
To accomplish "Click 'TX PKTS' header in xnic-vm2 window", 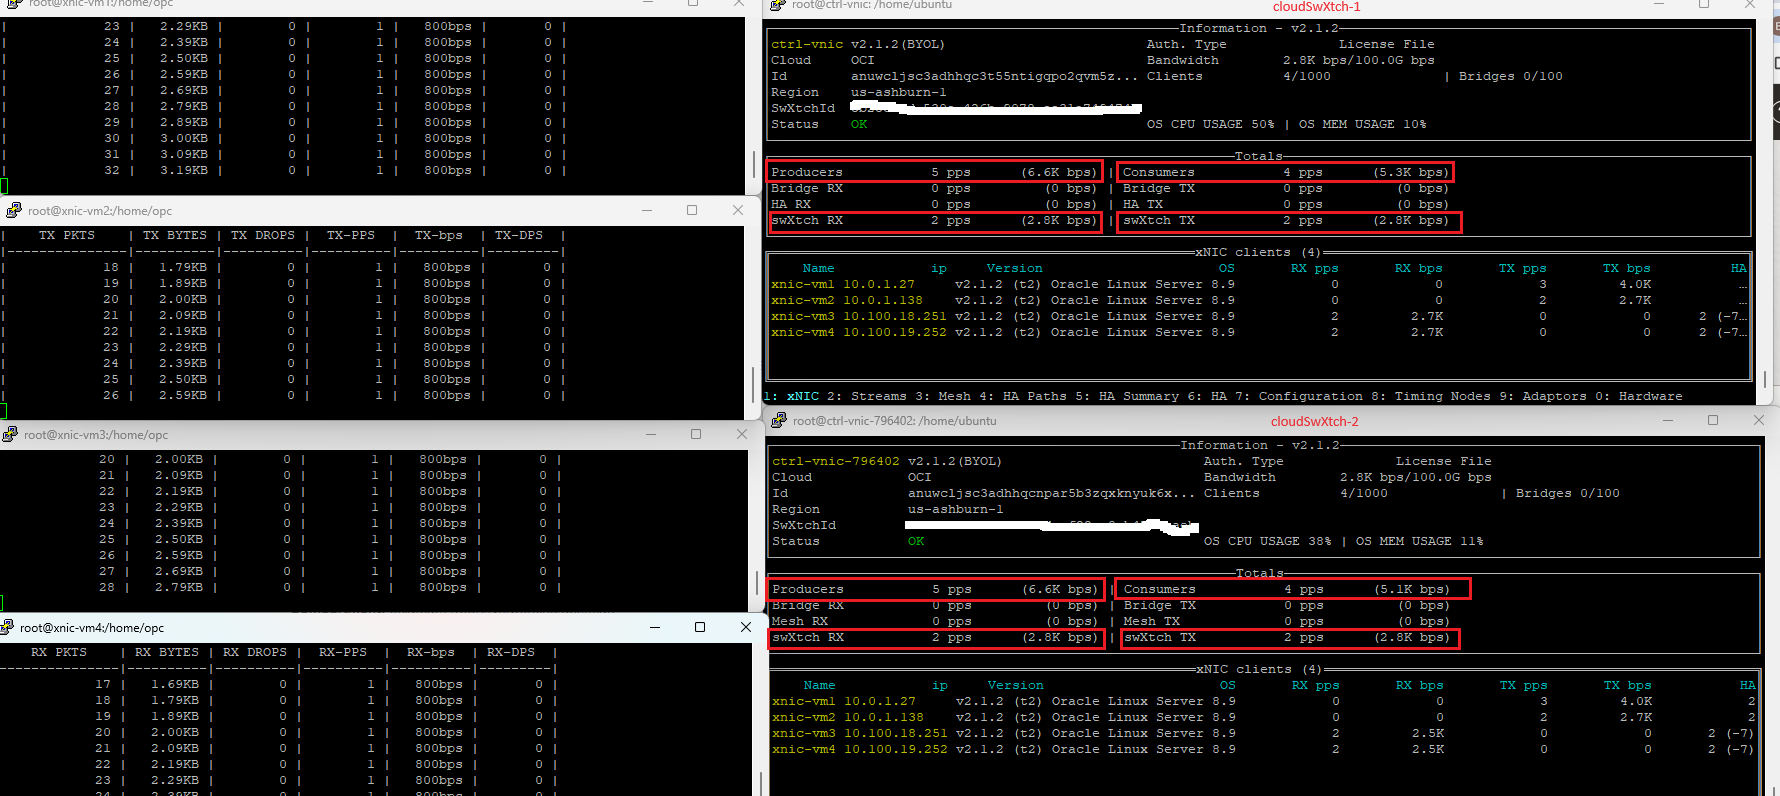I will point(67,236).
